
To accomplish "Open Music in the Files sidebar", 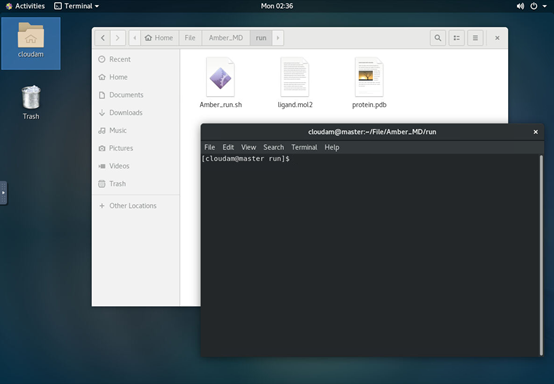I will click(136, 130).
